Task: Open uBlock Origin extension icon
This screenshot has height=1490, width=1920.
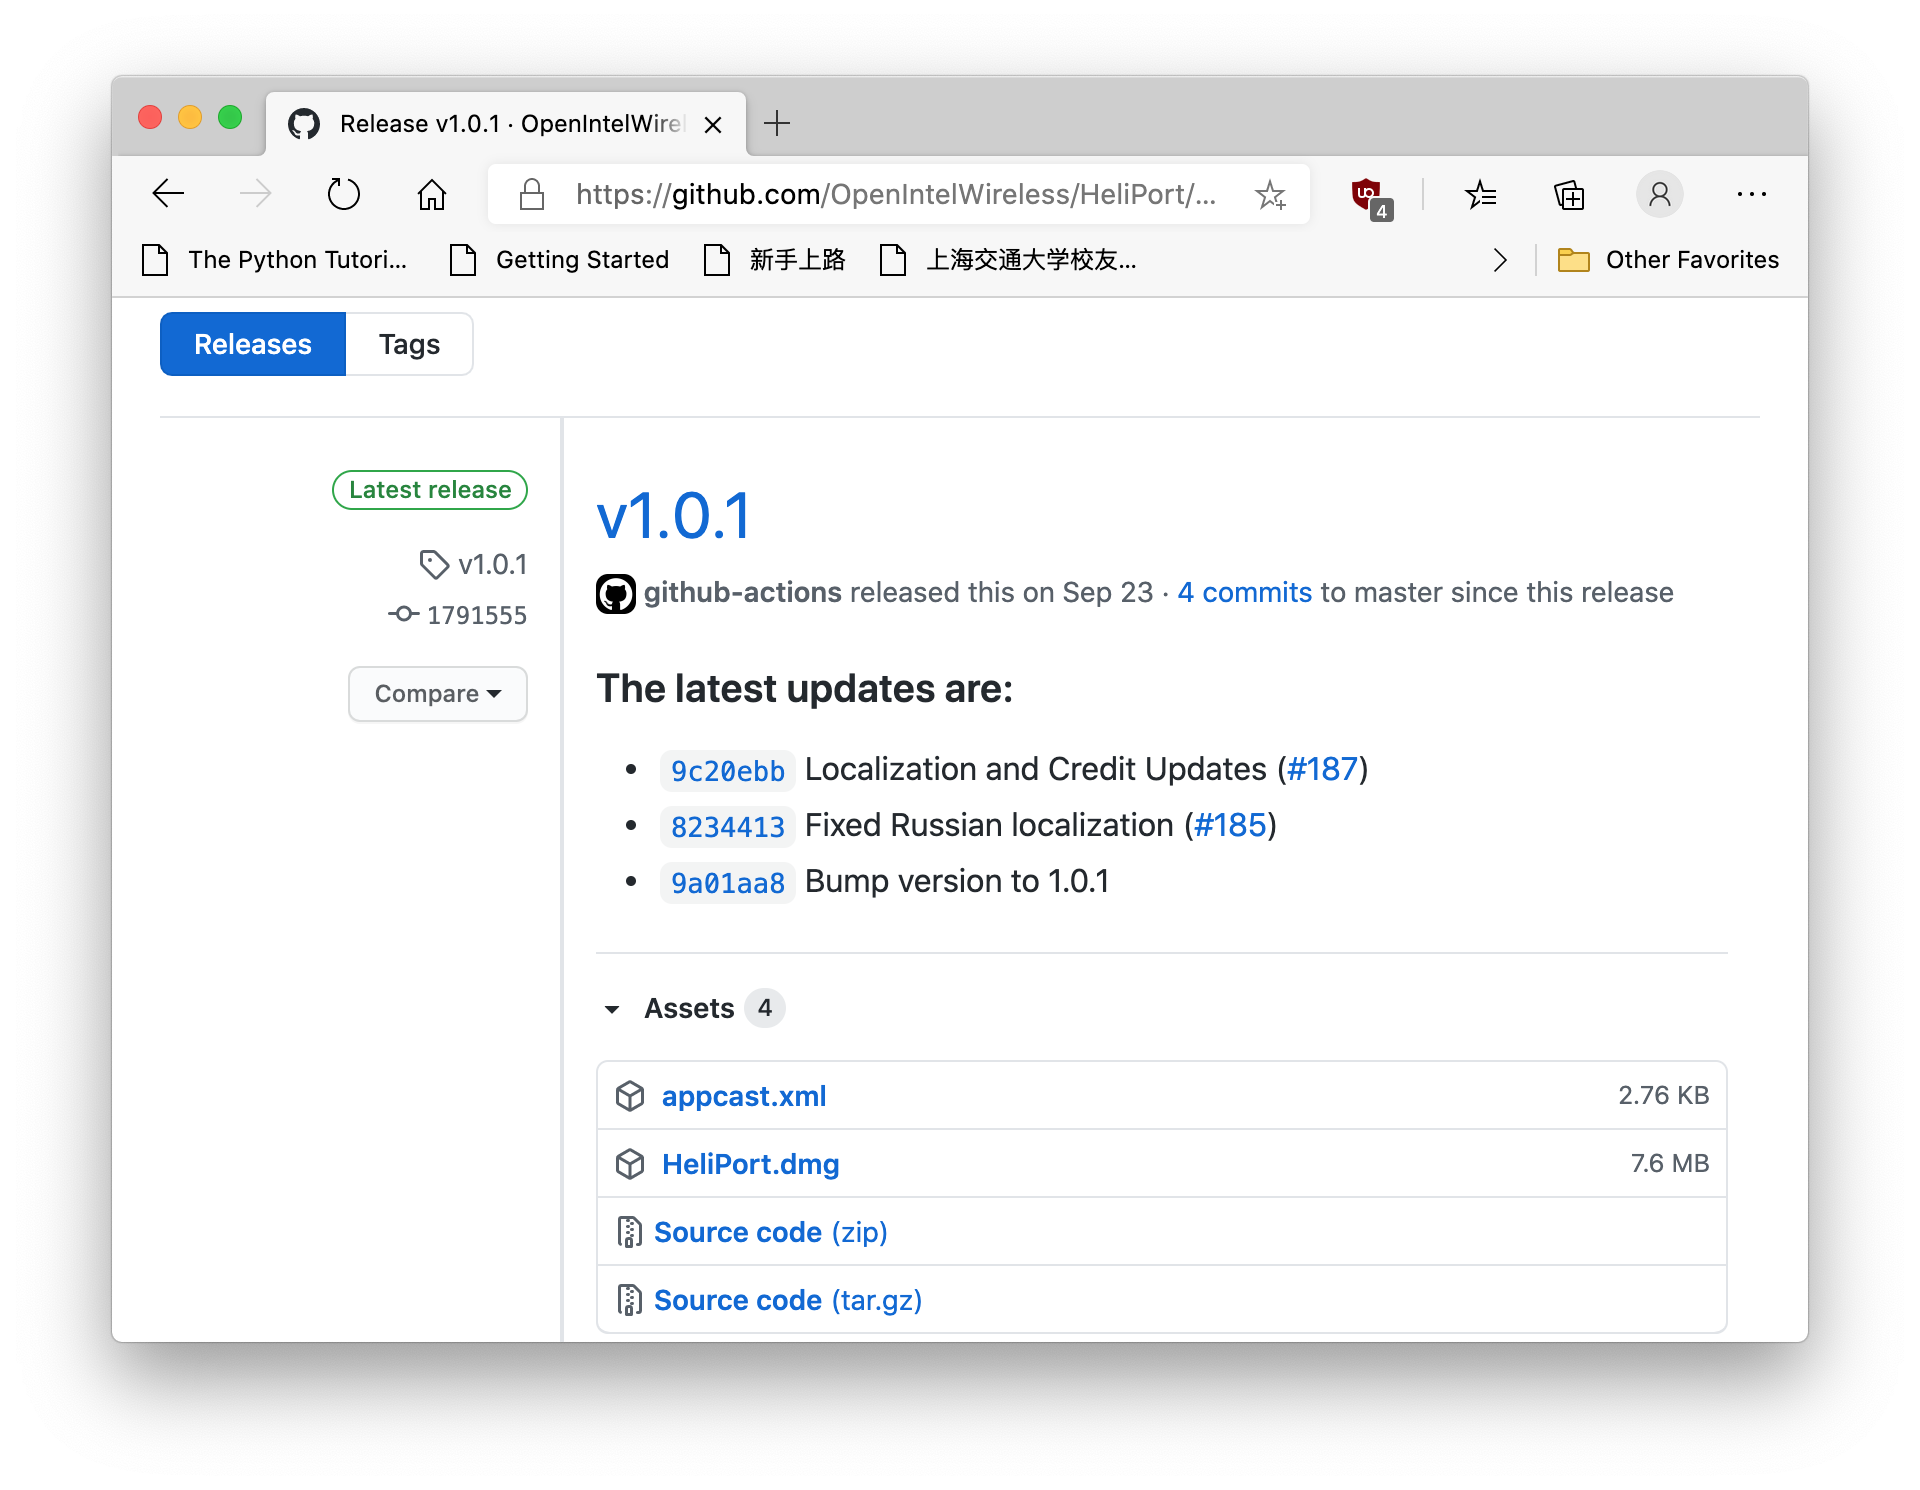Action: click(1368, 195)
